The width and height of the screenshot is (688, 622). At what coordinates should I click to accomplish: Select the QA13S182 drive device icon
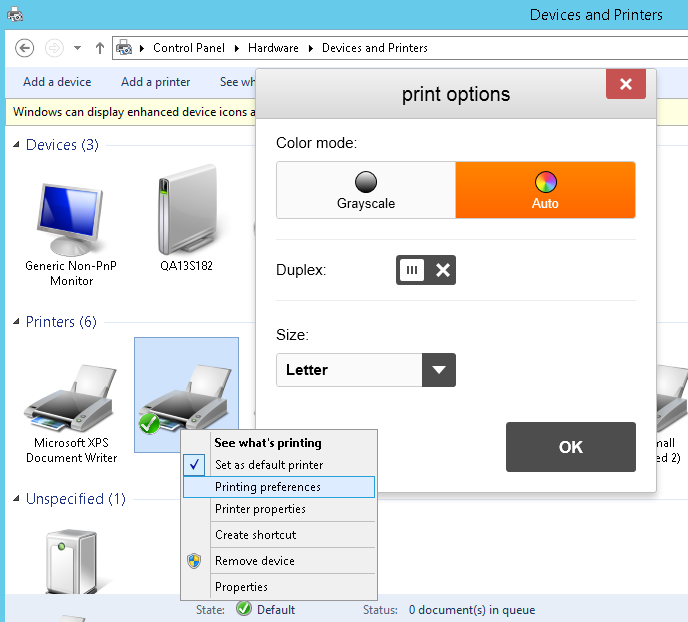point(186,216)
